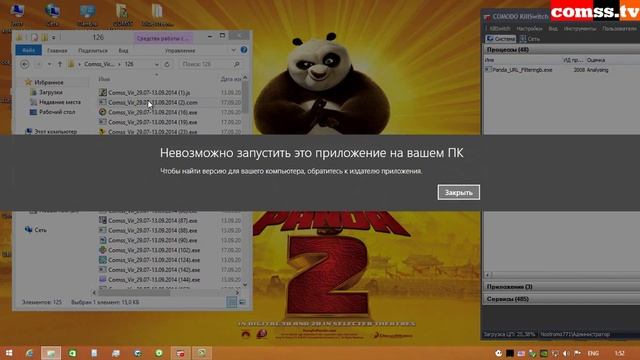Click the volume speaker icon in system tray

[x=566, y=353]
